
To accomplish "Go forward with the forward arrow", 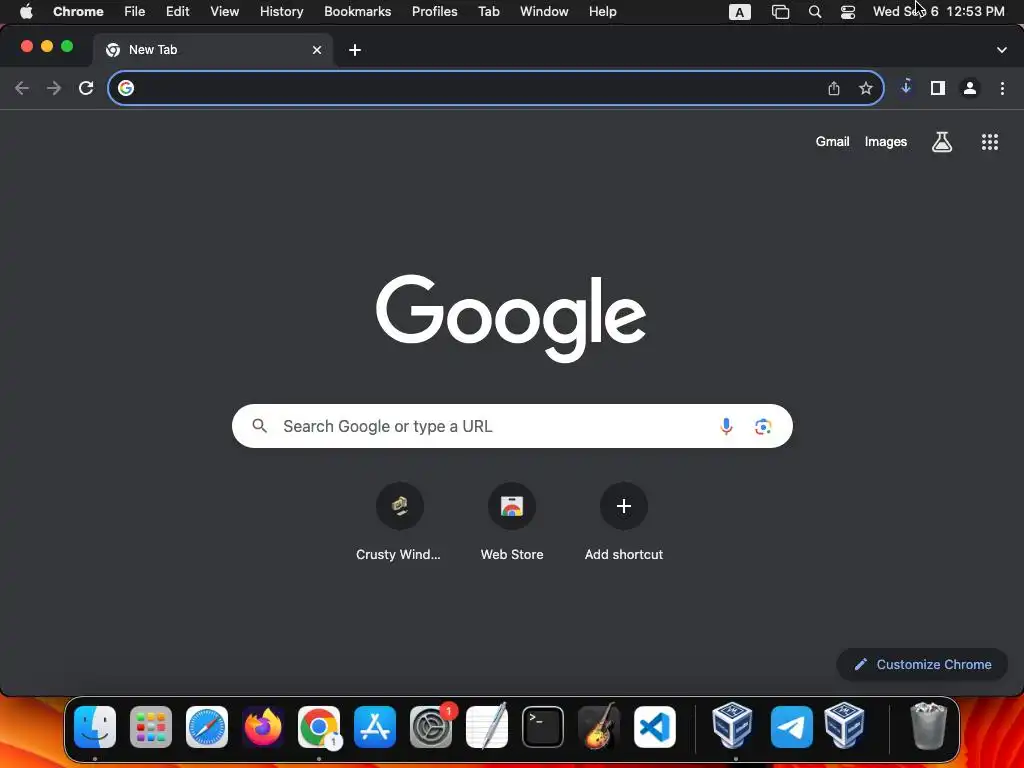I will [54, 88].
